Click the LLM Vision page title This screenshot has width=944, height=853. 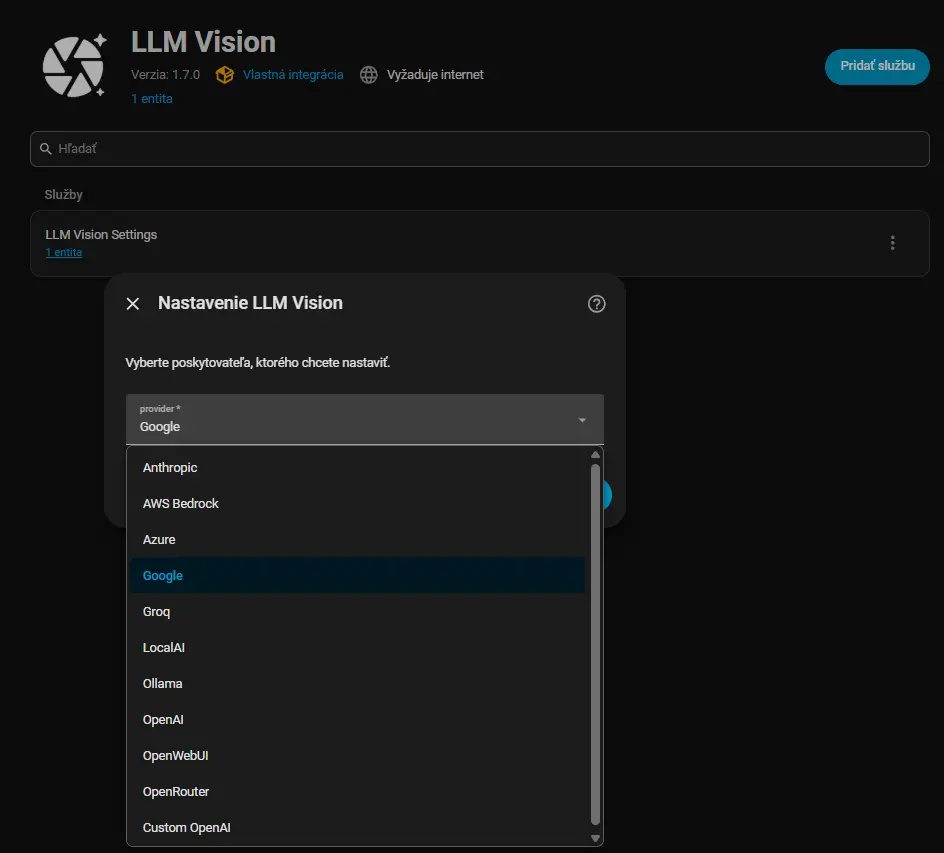tap(203, 42)
